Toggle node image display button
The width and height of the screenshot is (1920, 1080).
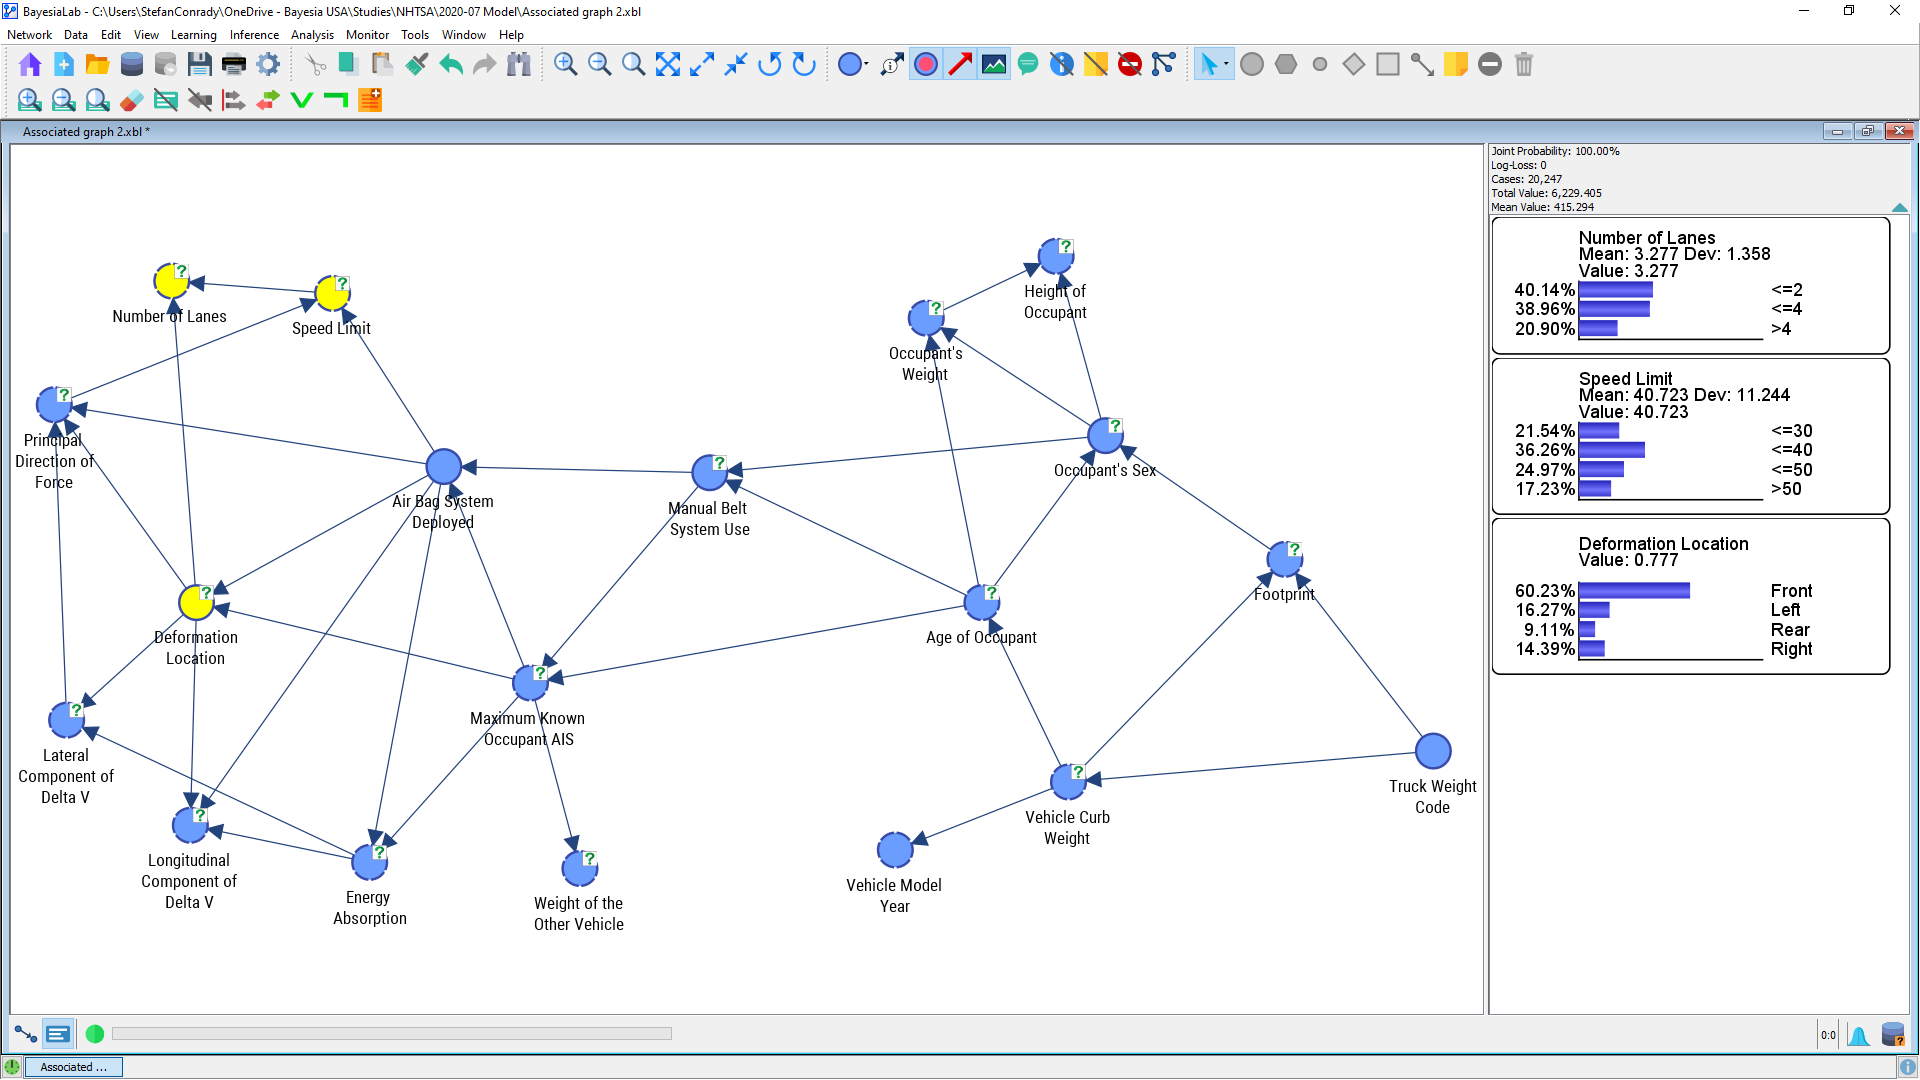(994, 65)
